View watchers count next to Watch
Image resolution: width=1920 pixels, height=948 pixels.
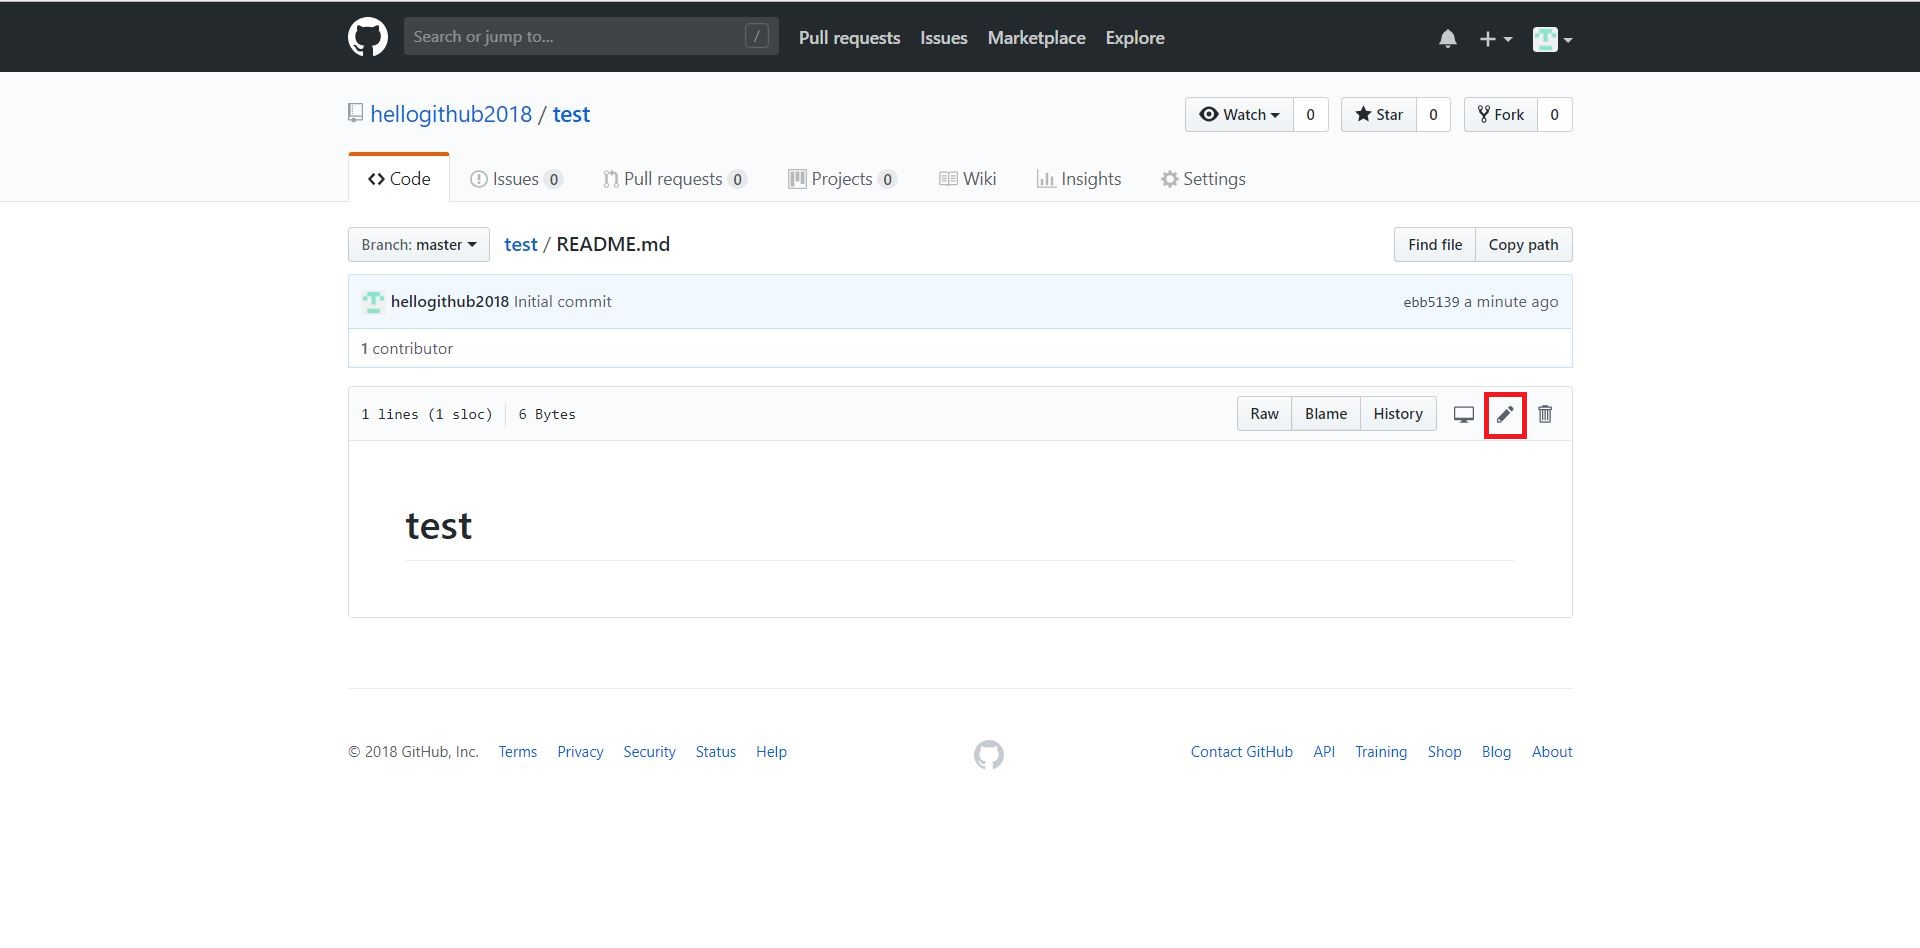pyautogui.click(x=1310, y=115)
